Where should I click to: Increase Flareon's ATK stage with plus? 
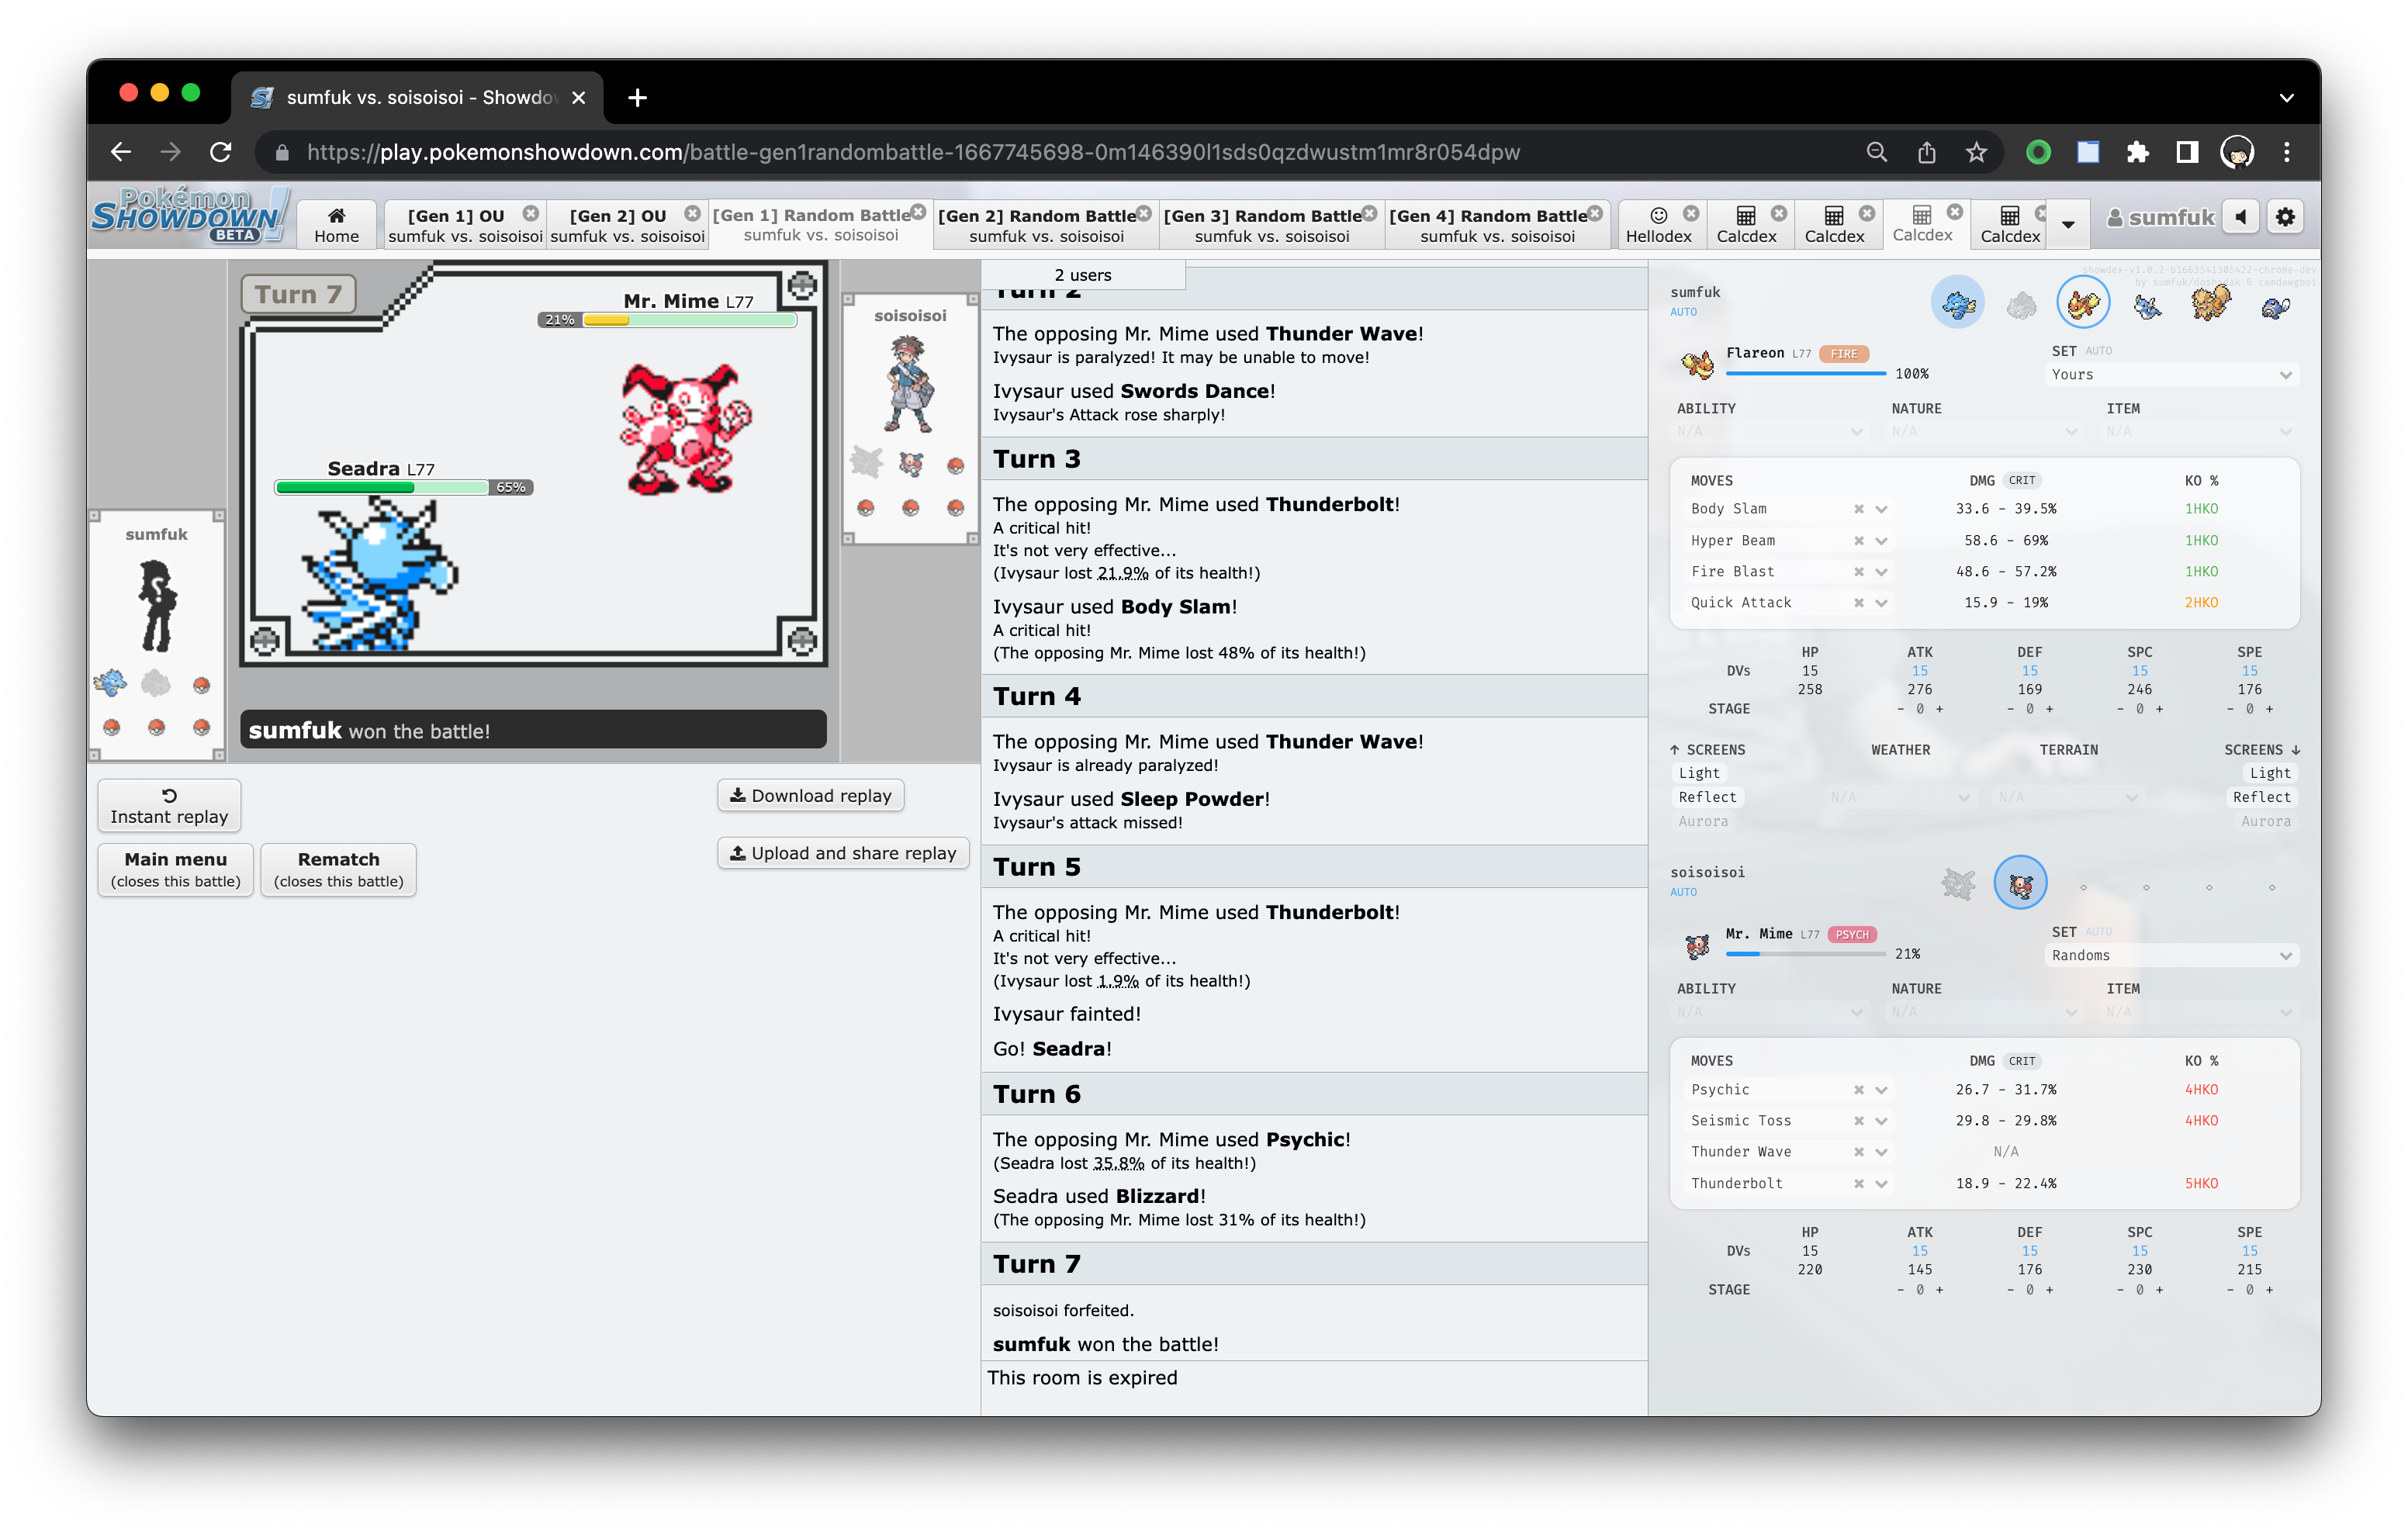1939,709
